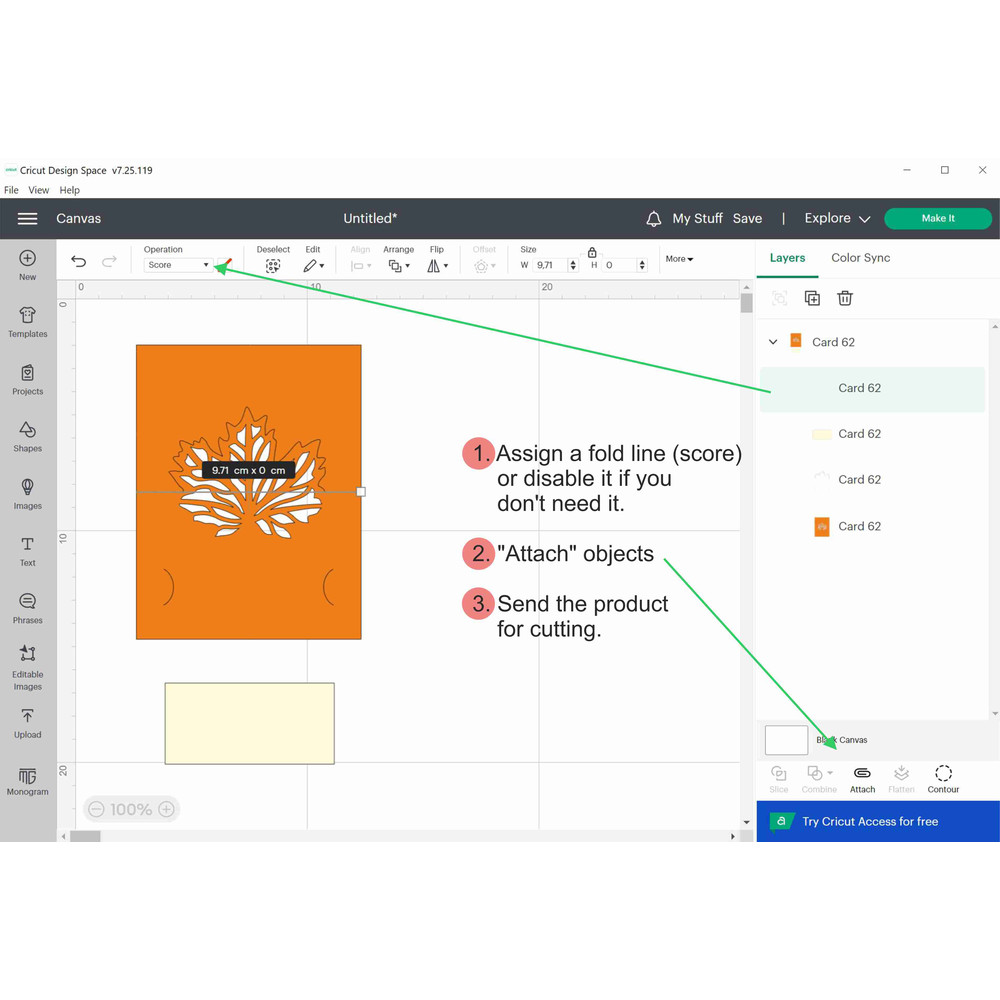Click Deselect in the toolbar
Image resolution: width=1000 pixels, height=1000 pixels.
[273, 265]
